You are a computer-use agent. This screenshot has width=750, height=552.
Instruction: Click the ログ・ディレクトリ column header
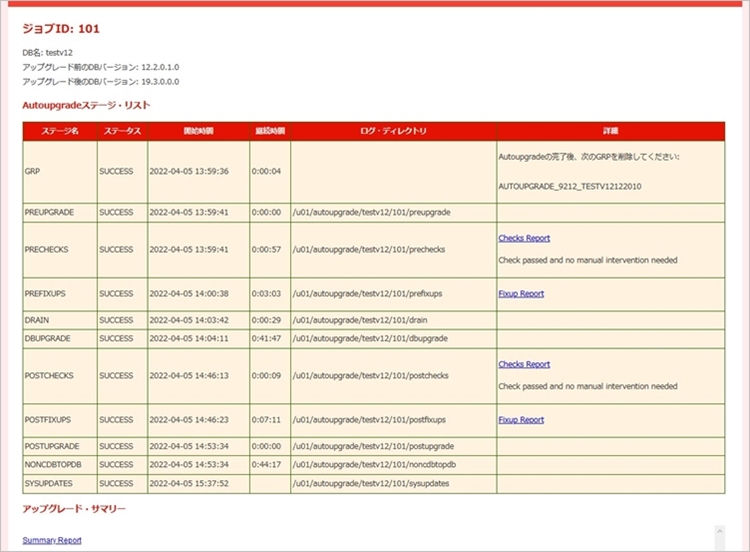tap(393, 131)
